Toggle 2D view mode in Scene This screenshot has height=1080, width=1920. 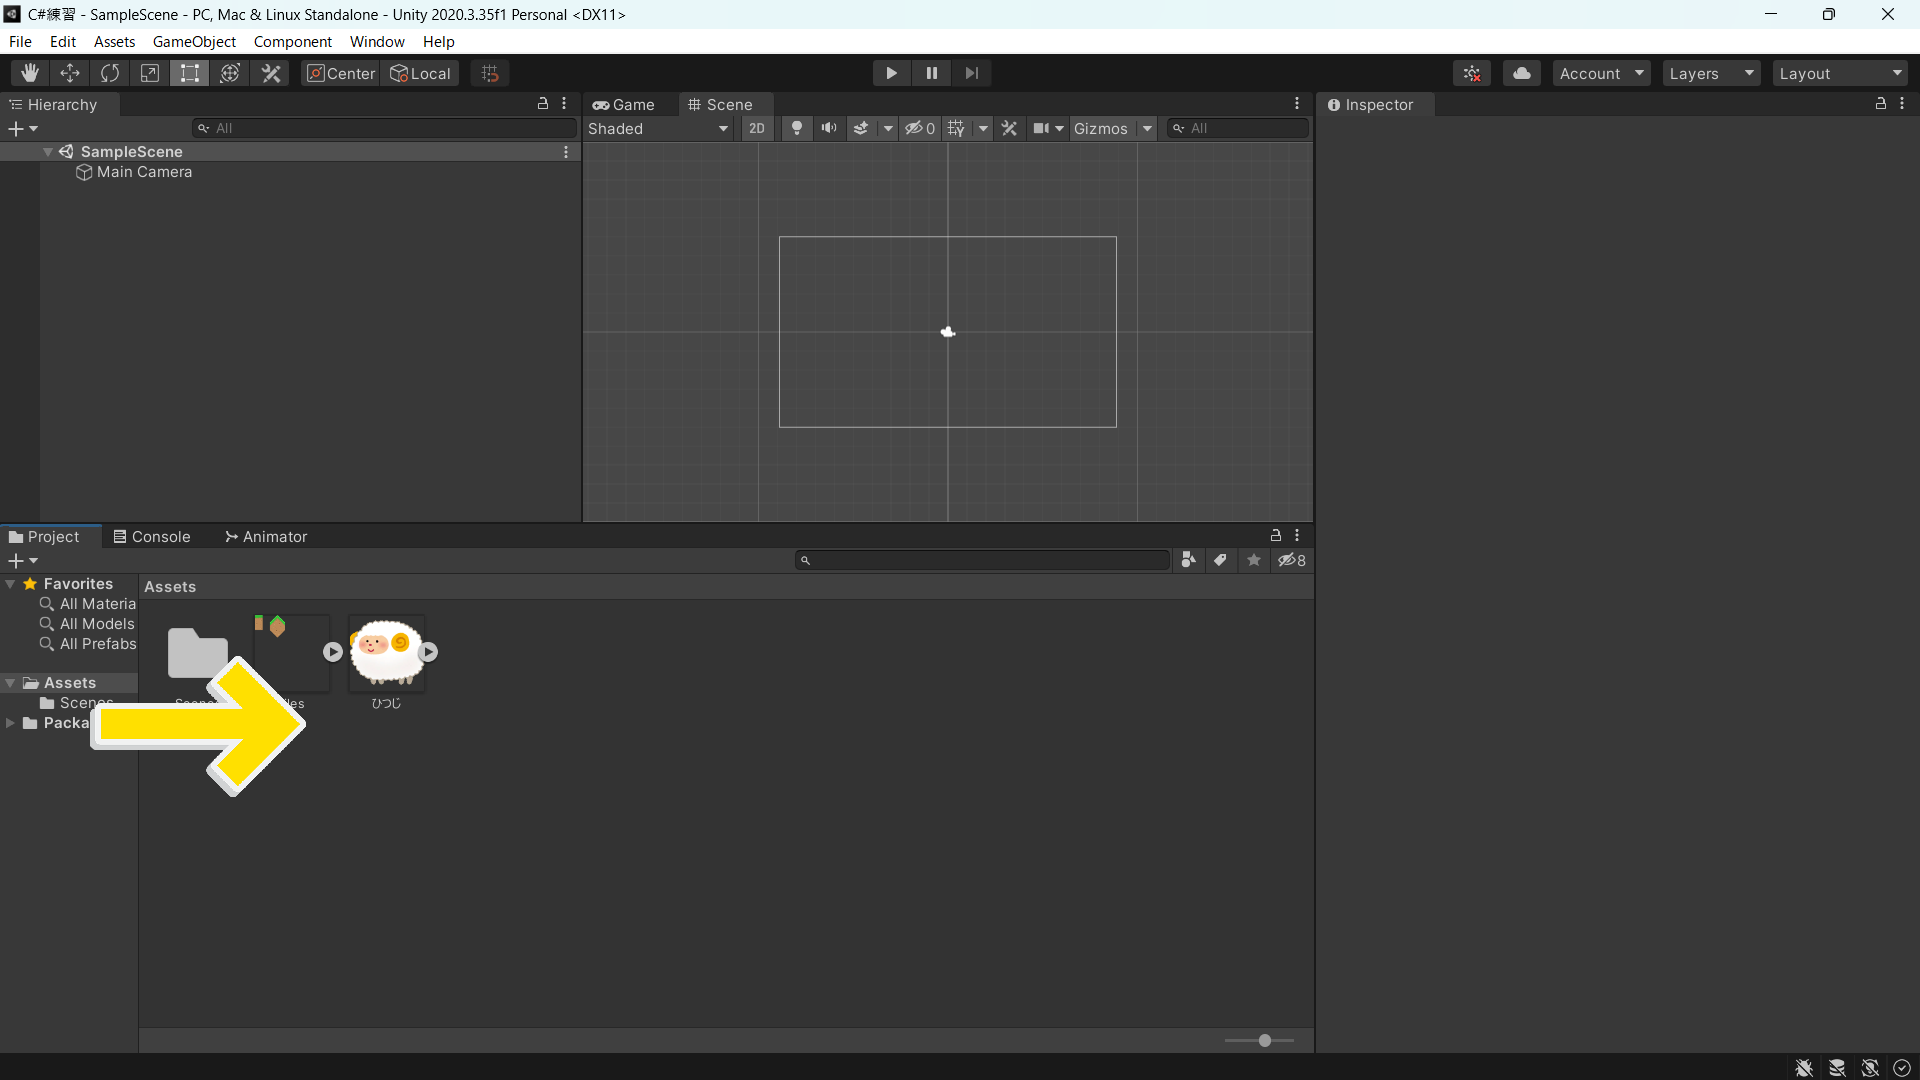point(756,128)
